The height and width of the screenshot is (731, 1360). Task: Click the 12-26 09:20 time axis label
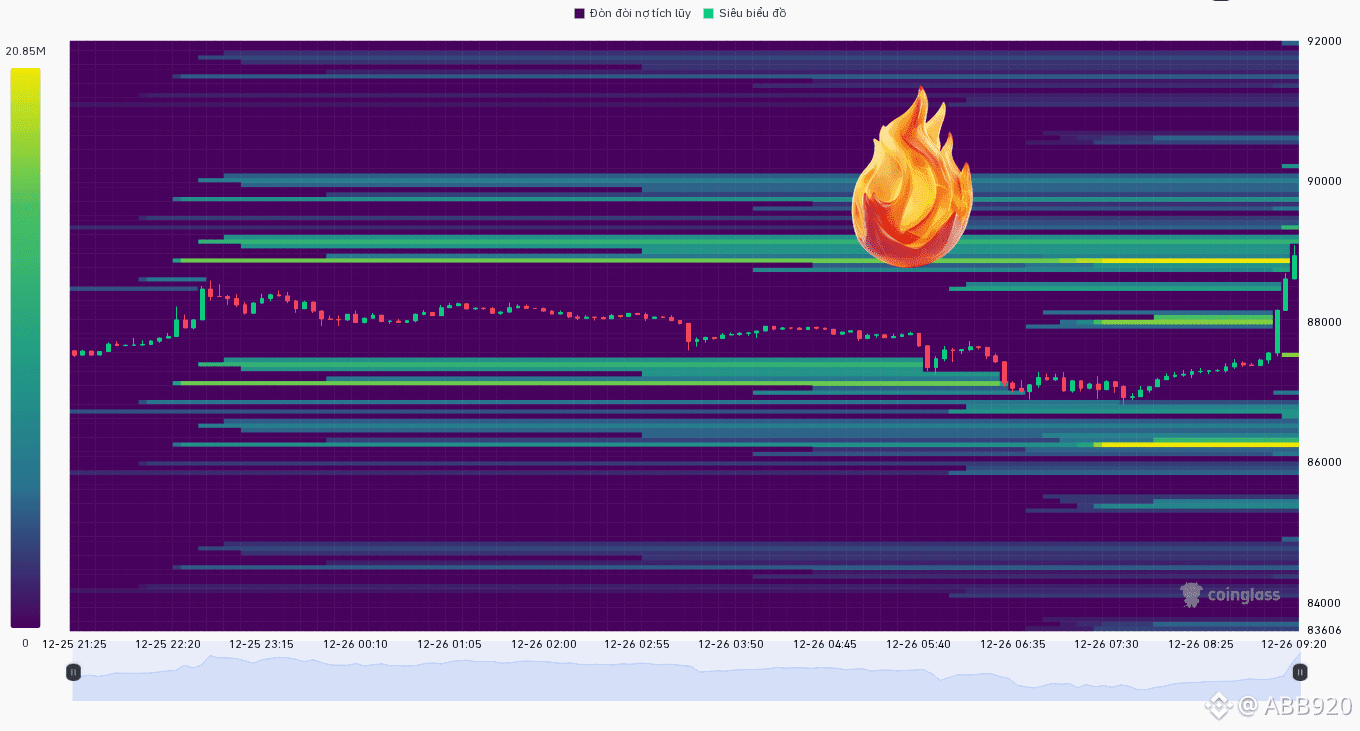(1294, 644)
